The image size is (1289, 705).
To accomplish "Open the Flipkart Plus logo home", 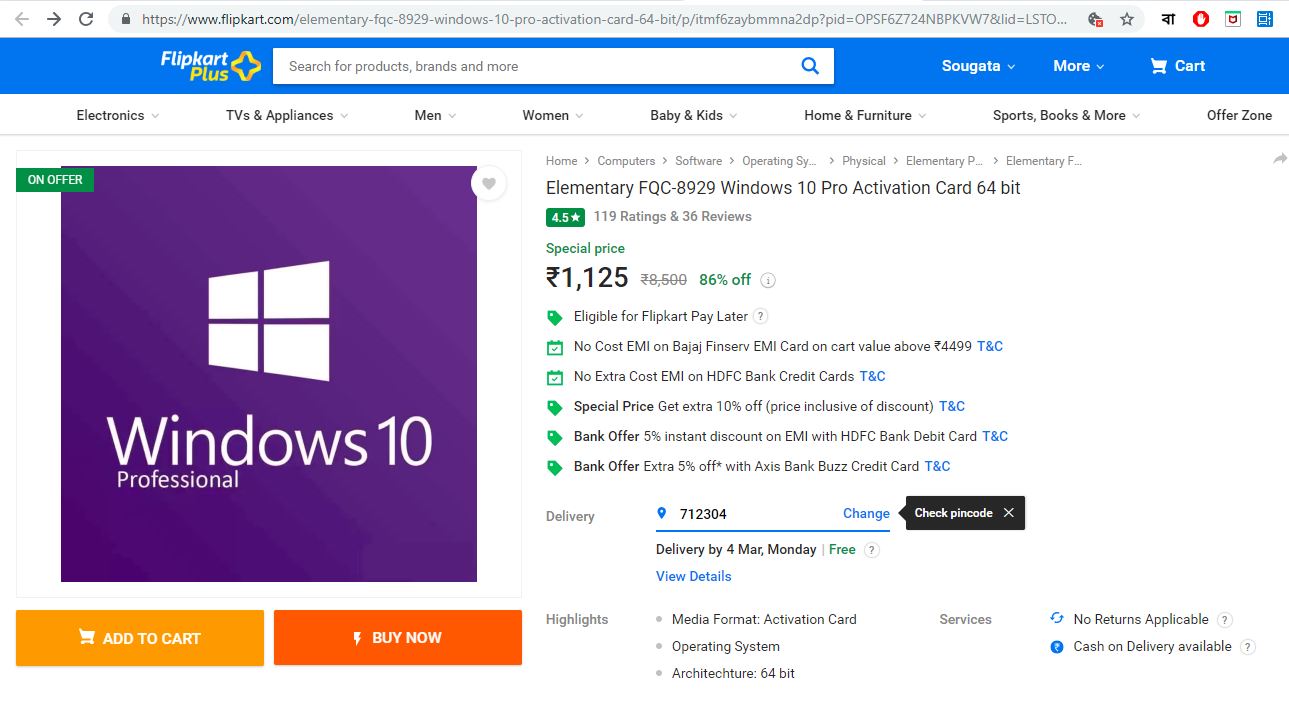I will point(210,66).
